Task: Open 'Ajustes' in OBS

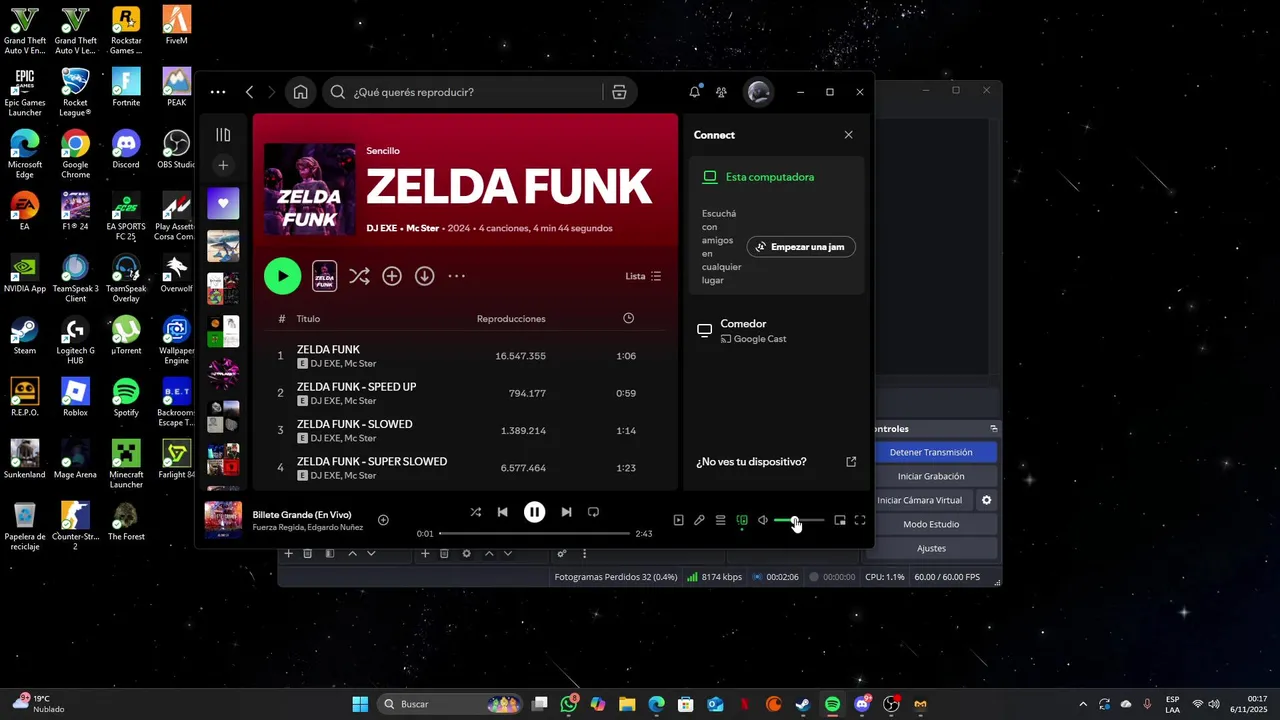Action: [x=931, y=548]
